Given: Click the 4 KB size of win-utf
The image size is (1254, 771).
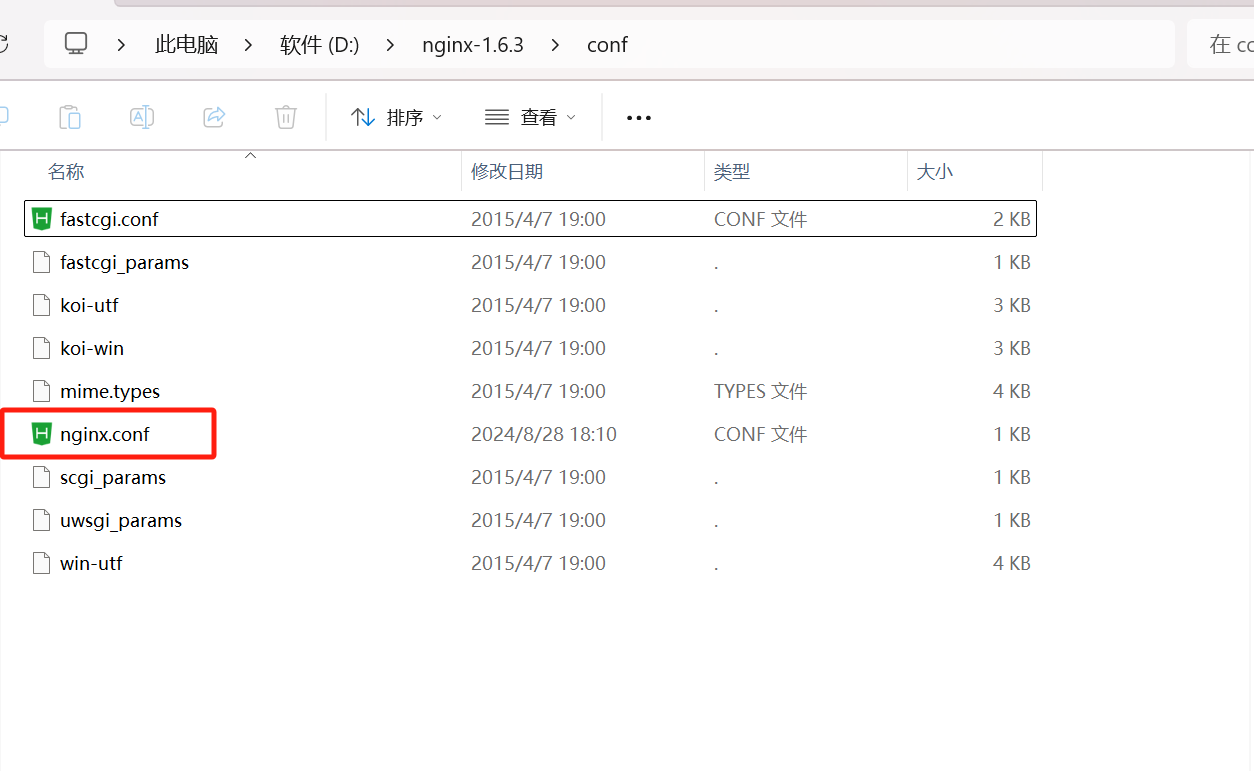Looking at the screenshot, I should coord(1012,563).
